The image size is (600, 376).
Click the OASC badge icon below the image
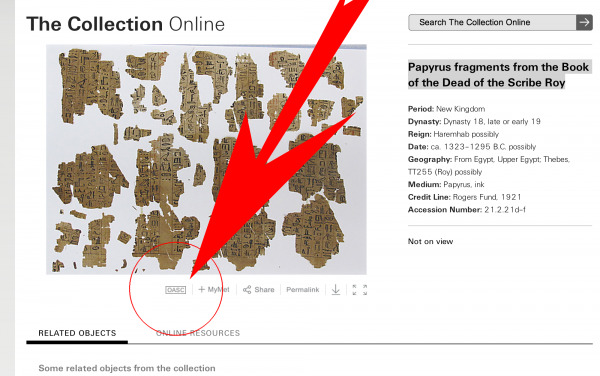[176, 290]
